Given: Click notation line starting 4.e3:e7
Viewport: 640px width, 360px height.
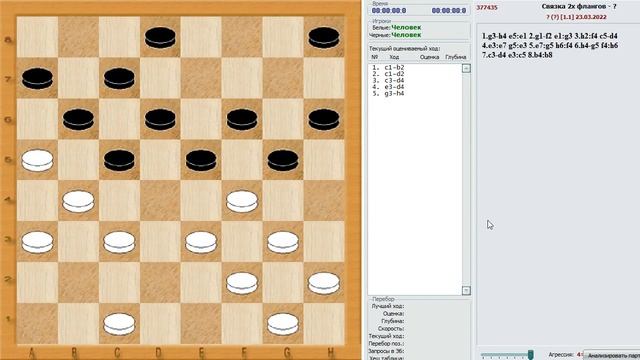Looking at the screenshot, I should [x=550, y=45].
